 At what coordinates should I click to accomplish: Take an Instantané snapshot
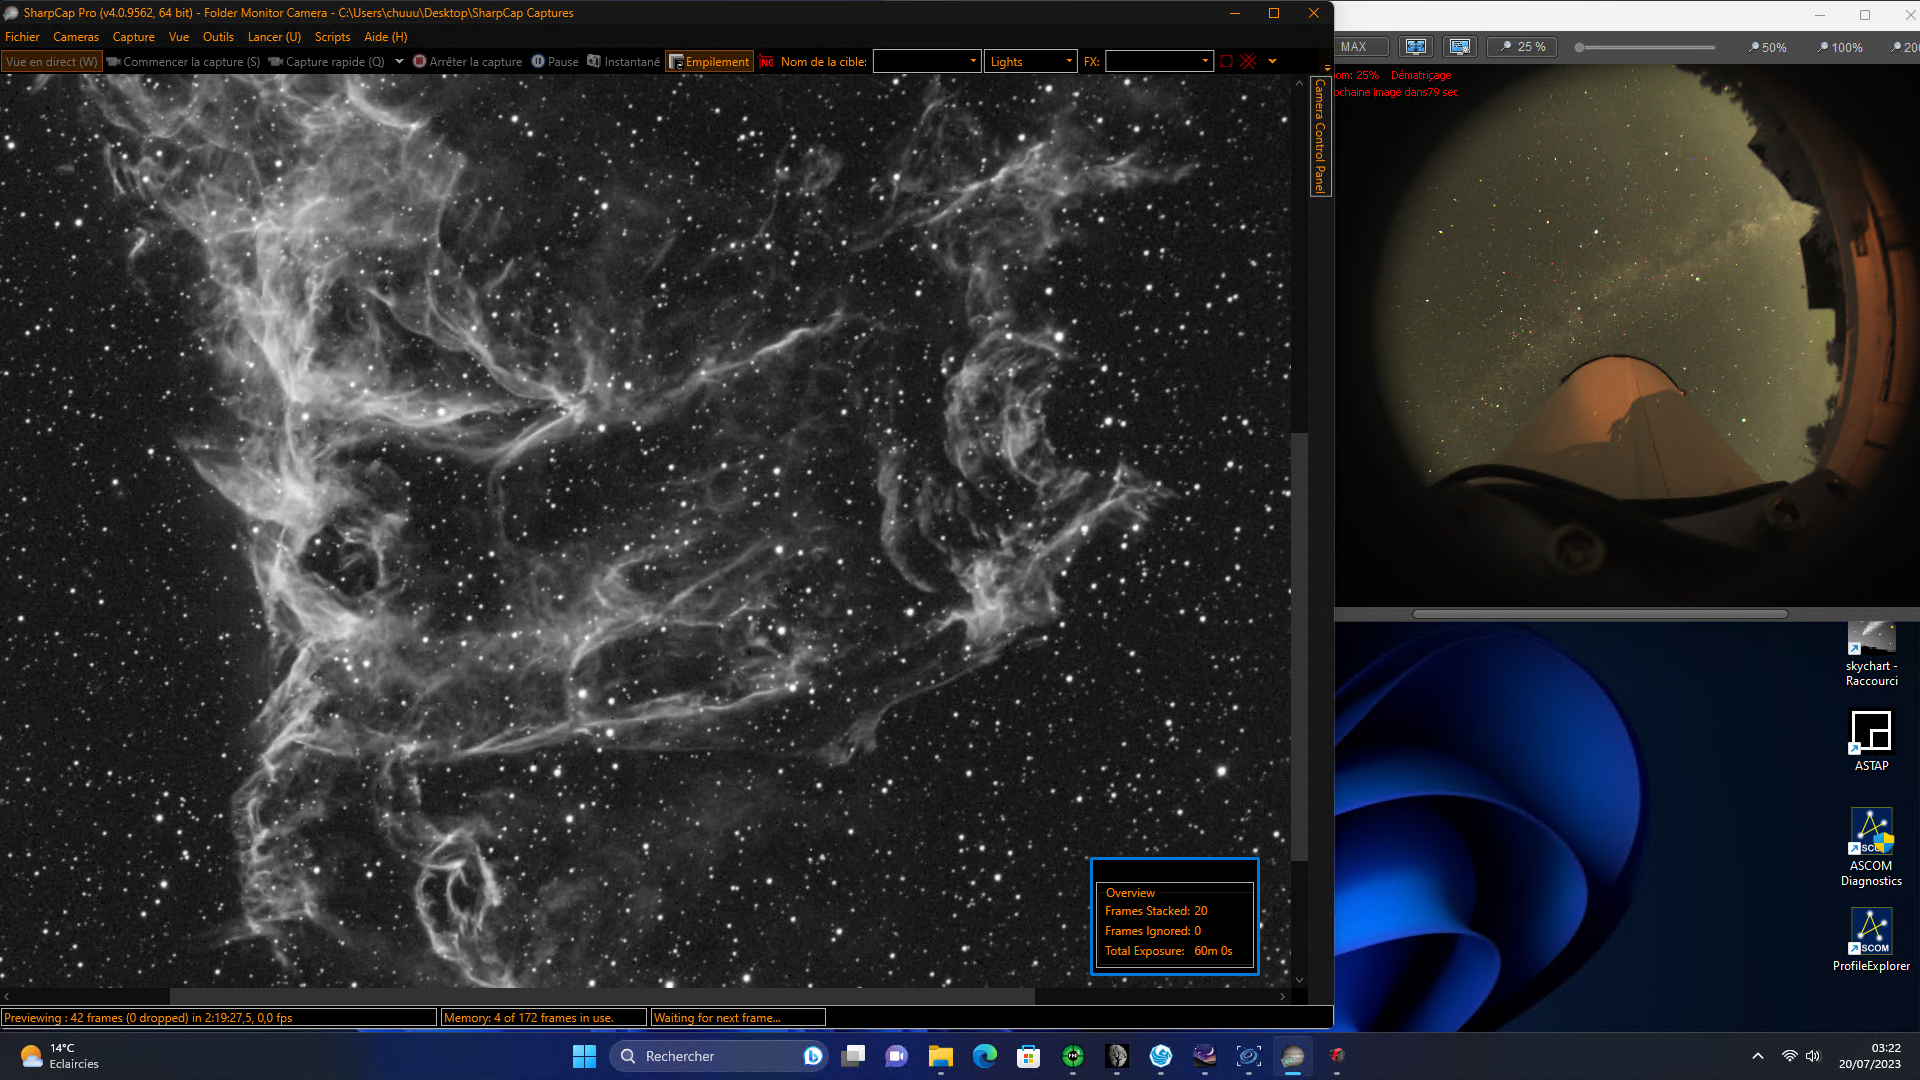tap(623, 62)
